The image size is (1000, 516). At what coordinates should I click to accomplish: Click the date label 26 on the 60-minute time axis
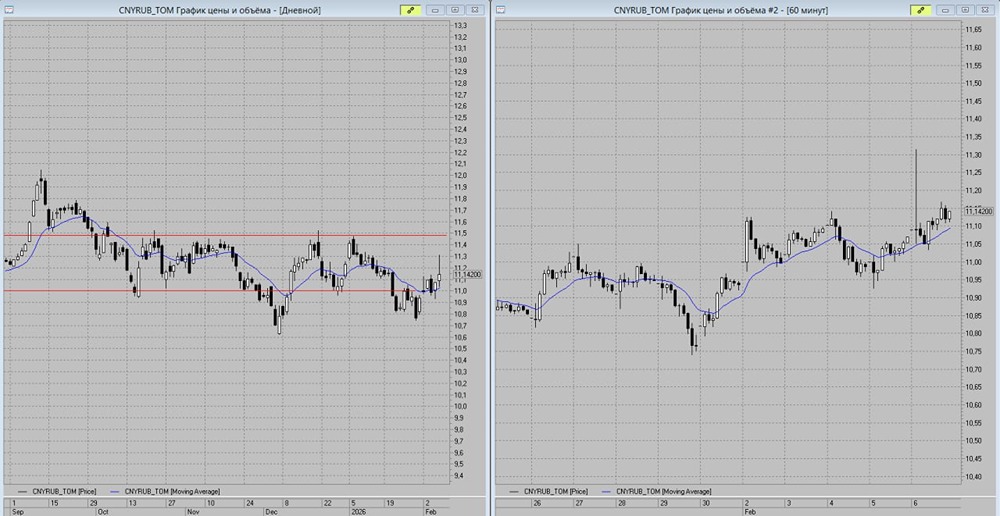(x=537, y=503)
